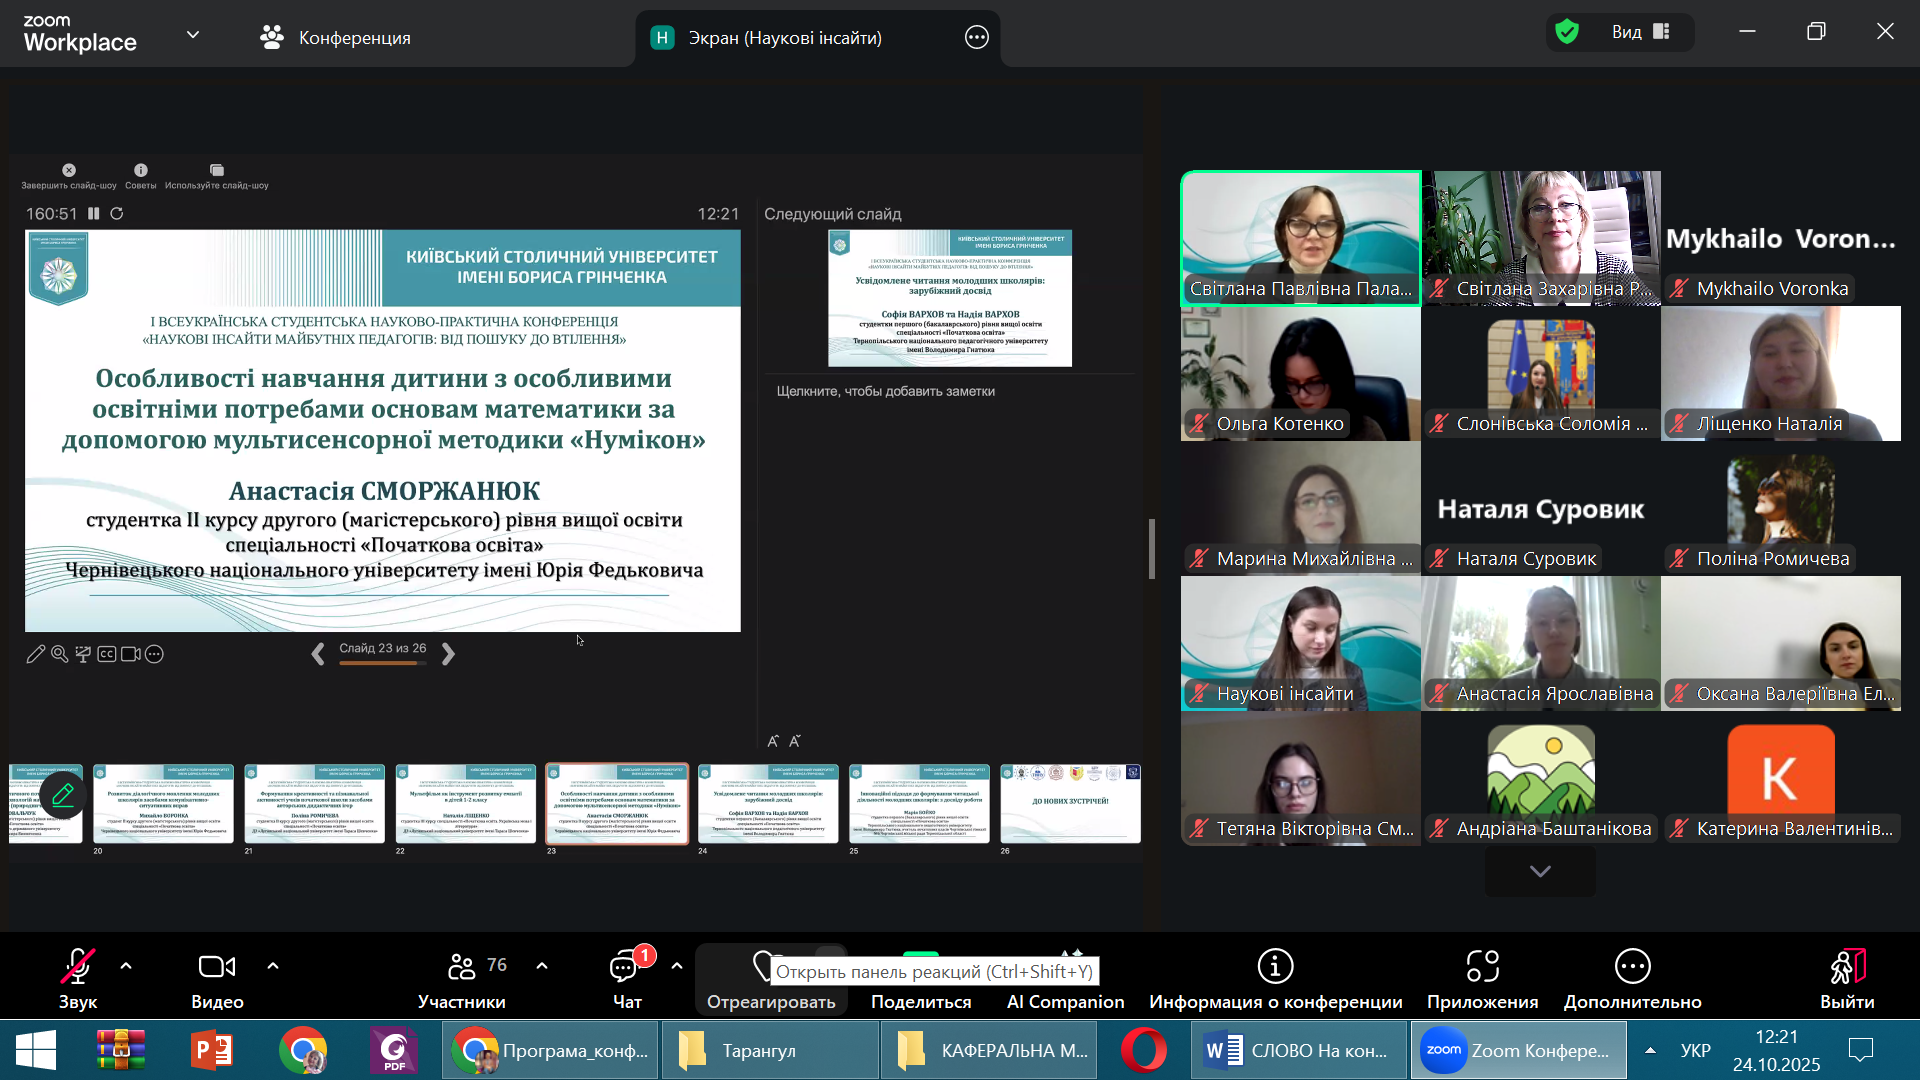Open the Дополнительно more options menu
This screenshot has width=1920, height=1080.
(1632, 977)
